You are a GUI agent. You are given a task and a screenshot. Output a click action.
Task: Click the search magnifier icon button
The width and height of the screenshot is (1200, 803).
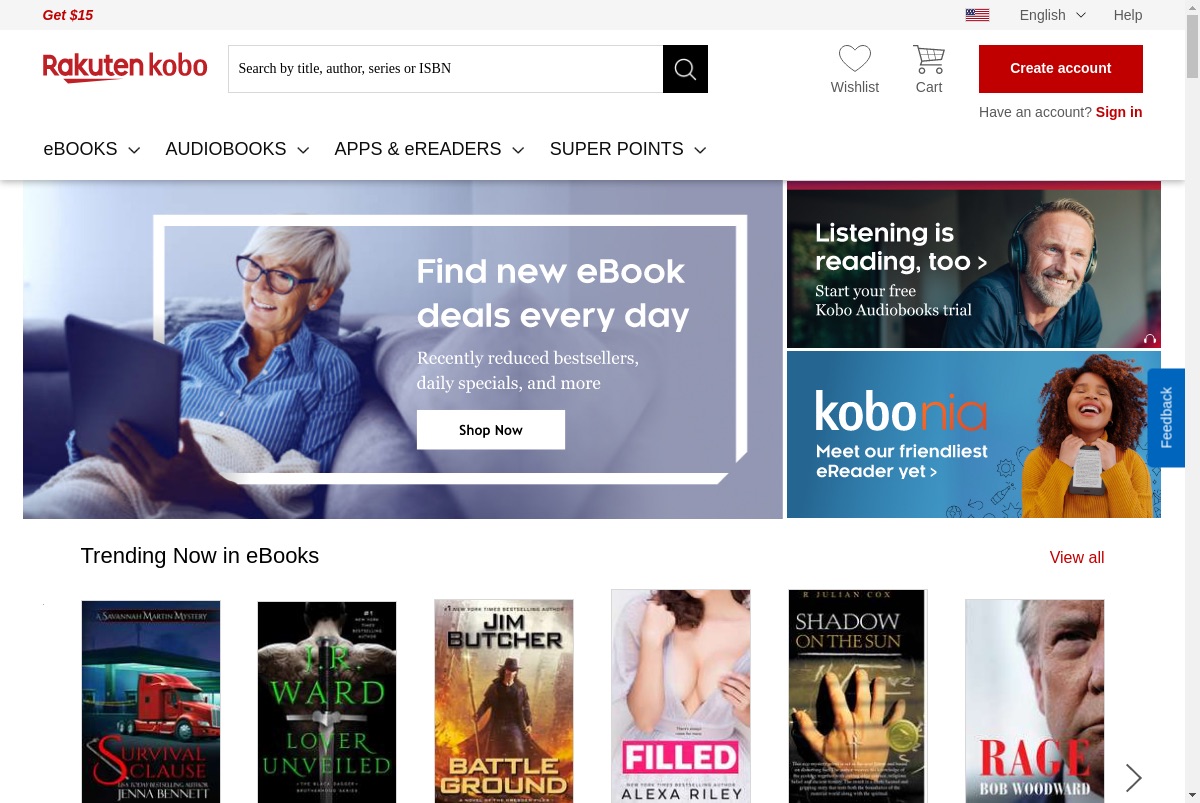click(x=685, y=69)
